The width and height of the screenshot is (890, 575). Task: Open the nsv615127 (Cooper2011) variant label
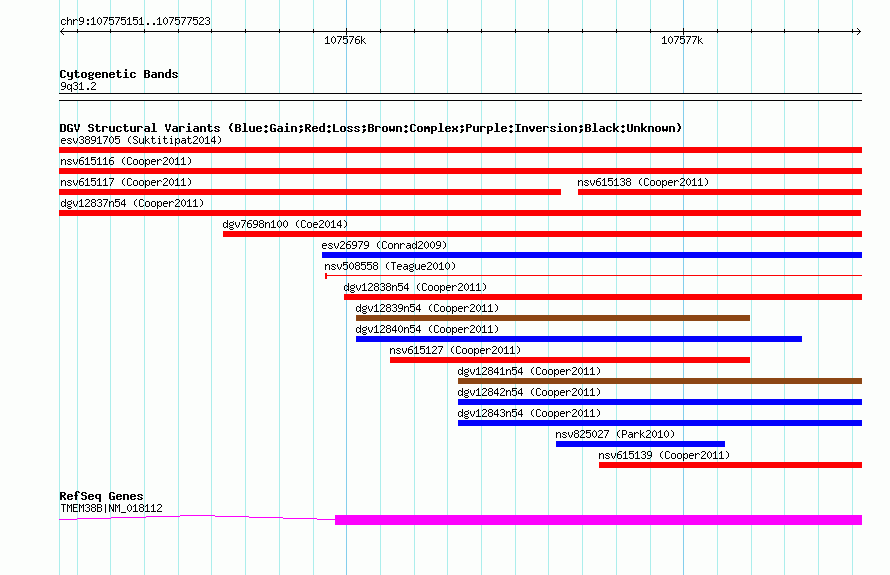point(455,350)
